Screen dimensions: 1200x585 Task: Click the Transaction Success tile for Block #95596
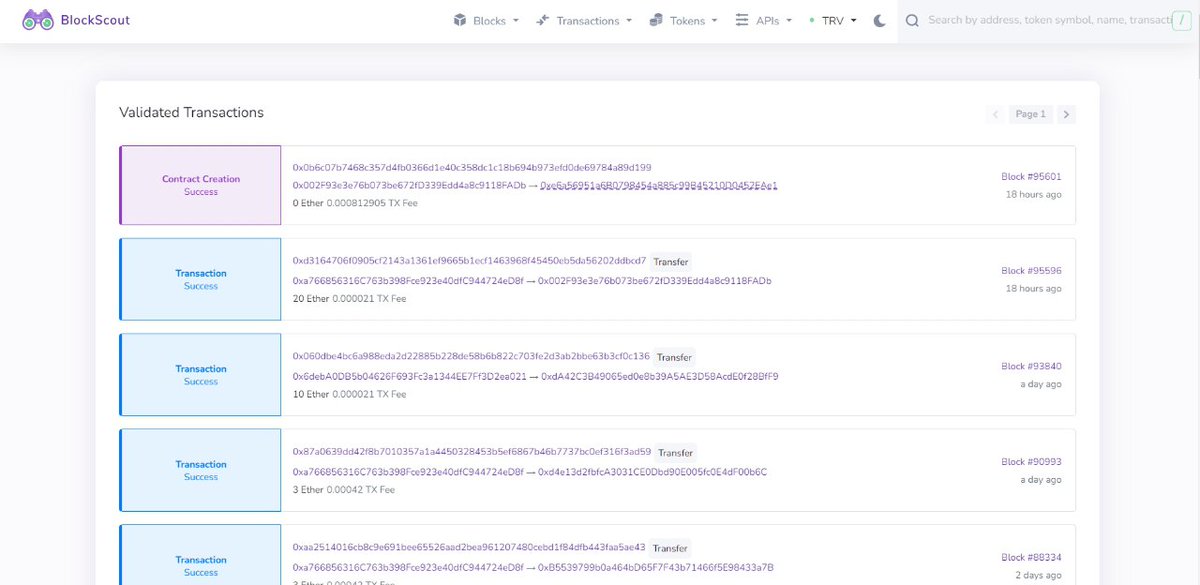click(200, 279)
